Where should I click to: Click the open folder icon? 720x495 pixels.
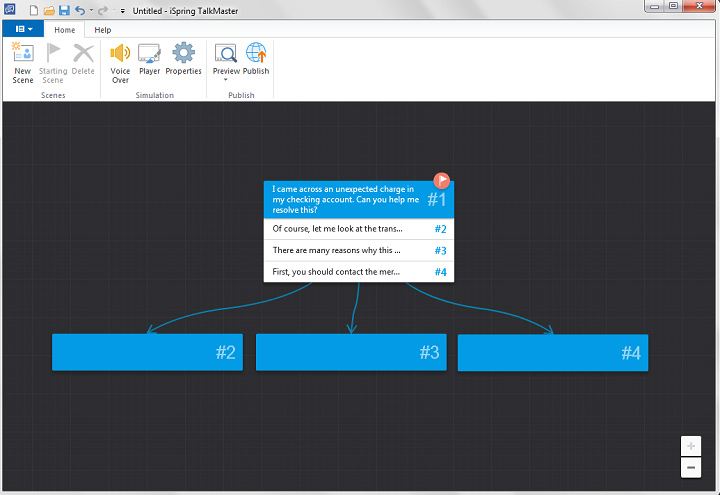(x=49, y=10)
